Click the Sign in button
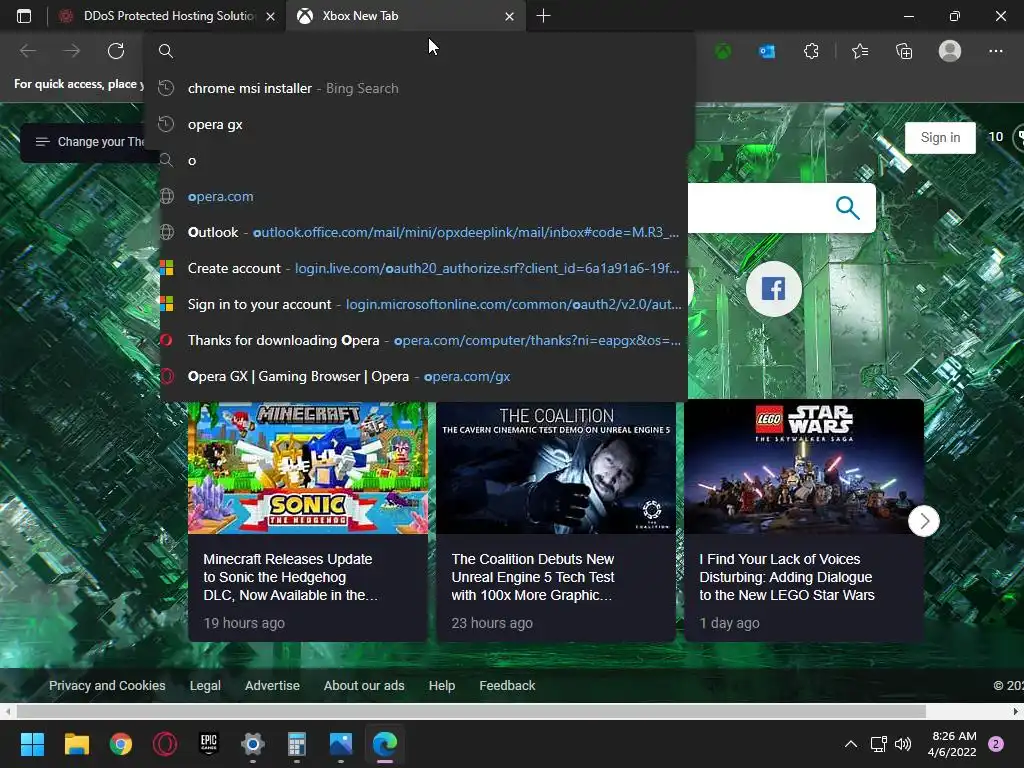The width and height of the screenshot is (1024, 768). coord(940,137)
